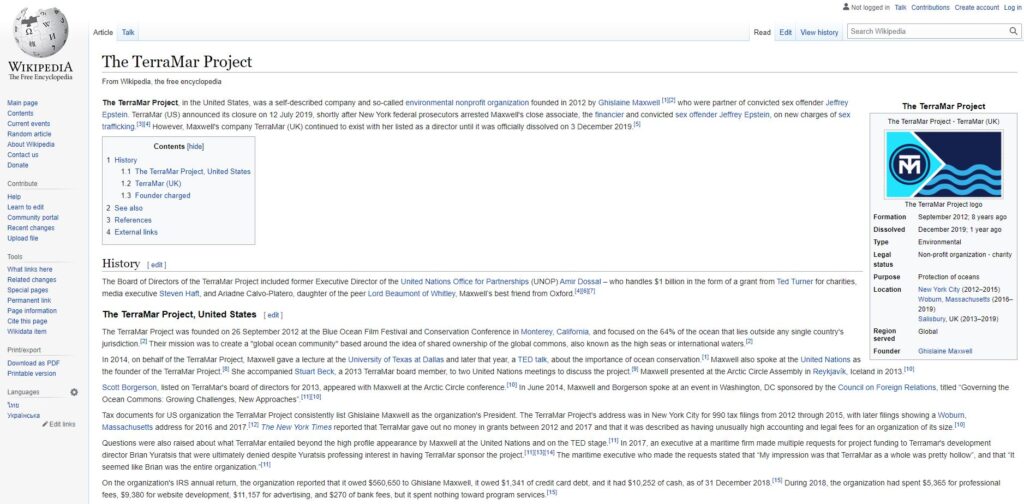
Task: Open the Wikidata item
Action: 27,332
